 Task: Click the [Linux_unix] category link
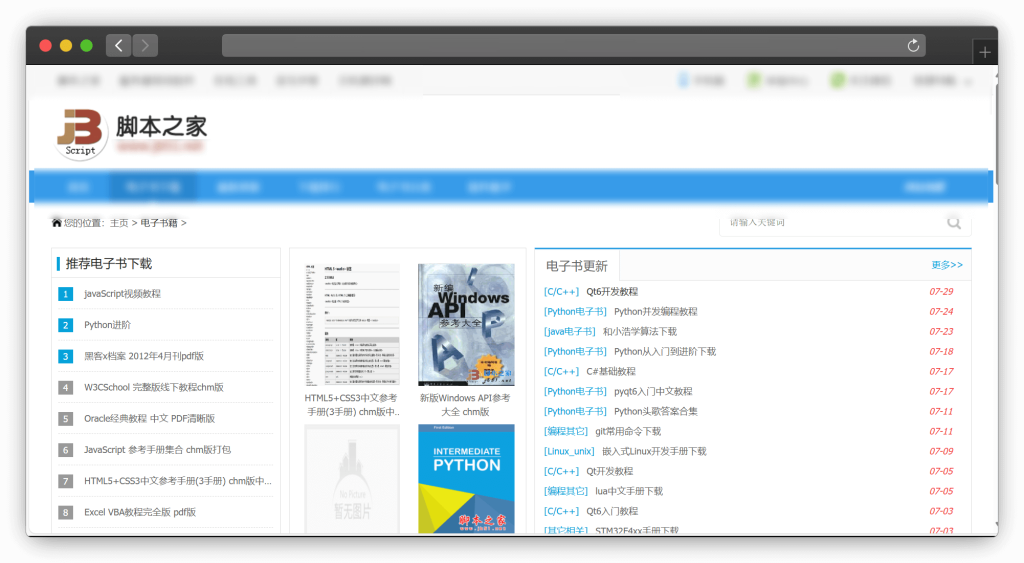[569, 451]
